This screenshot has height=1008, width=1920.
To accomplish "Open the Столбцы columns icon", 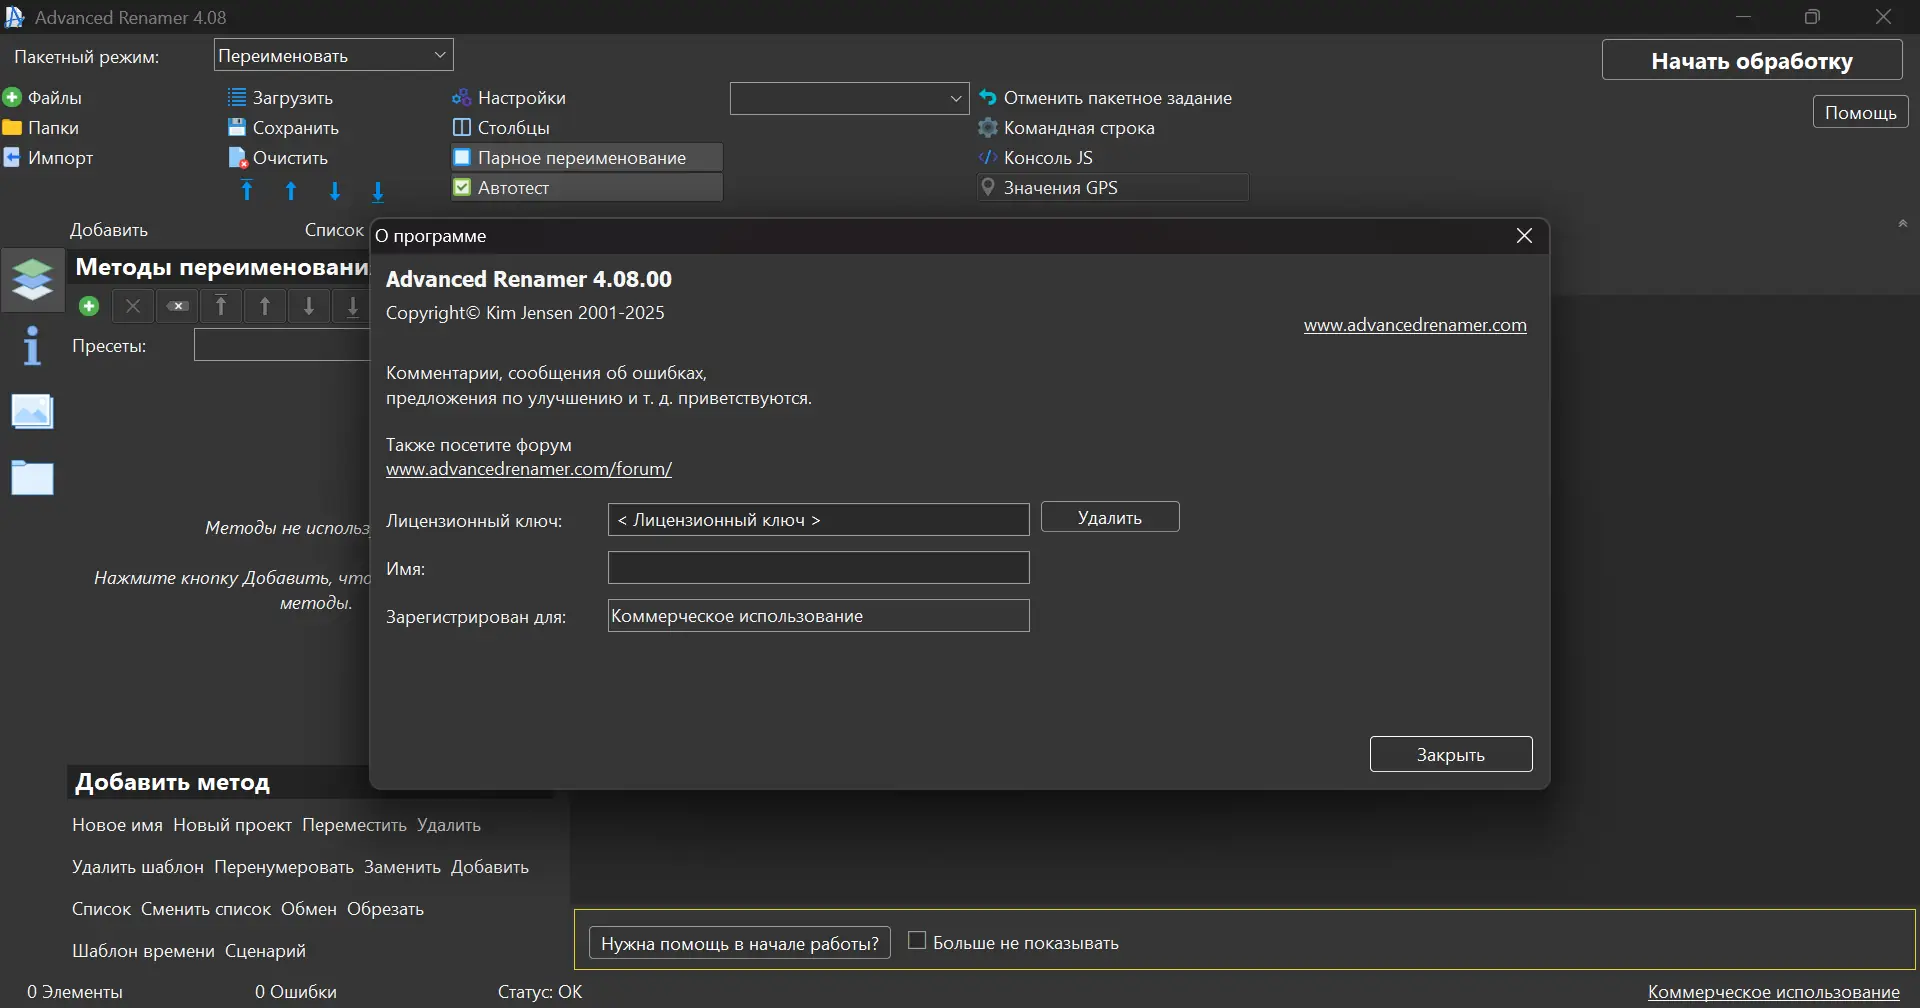I will 462,127.
